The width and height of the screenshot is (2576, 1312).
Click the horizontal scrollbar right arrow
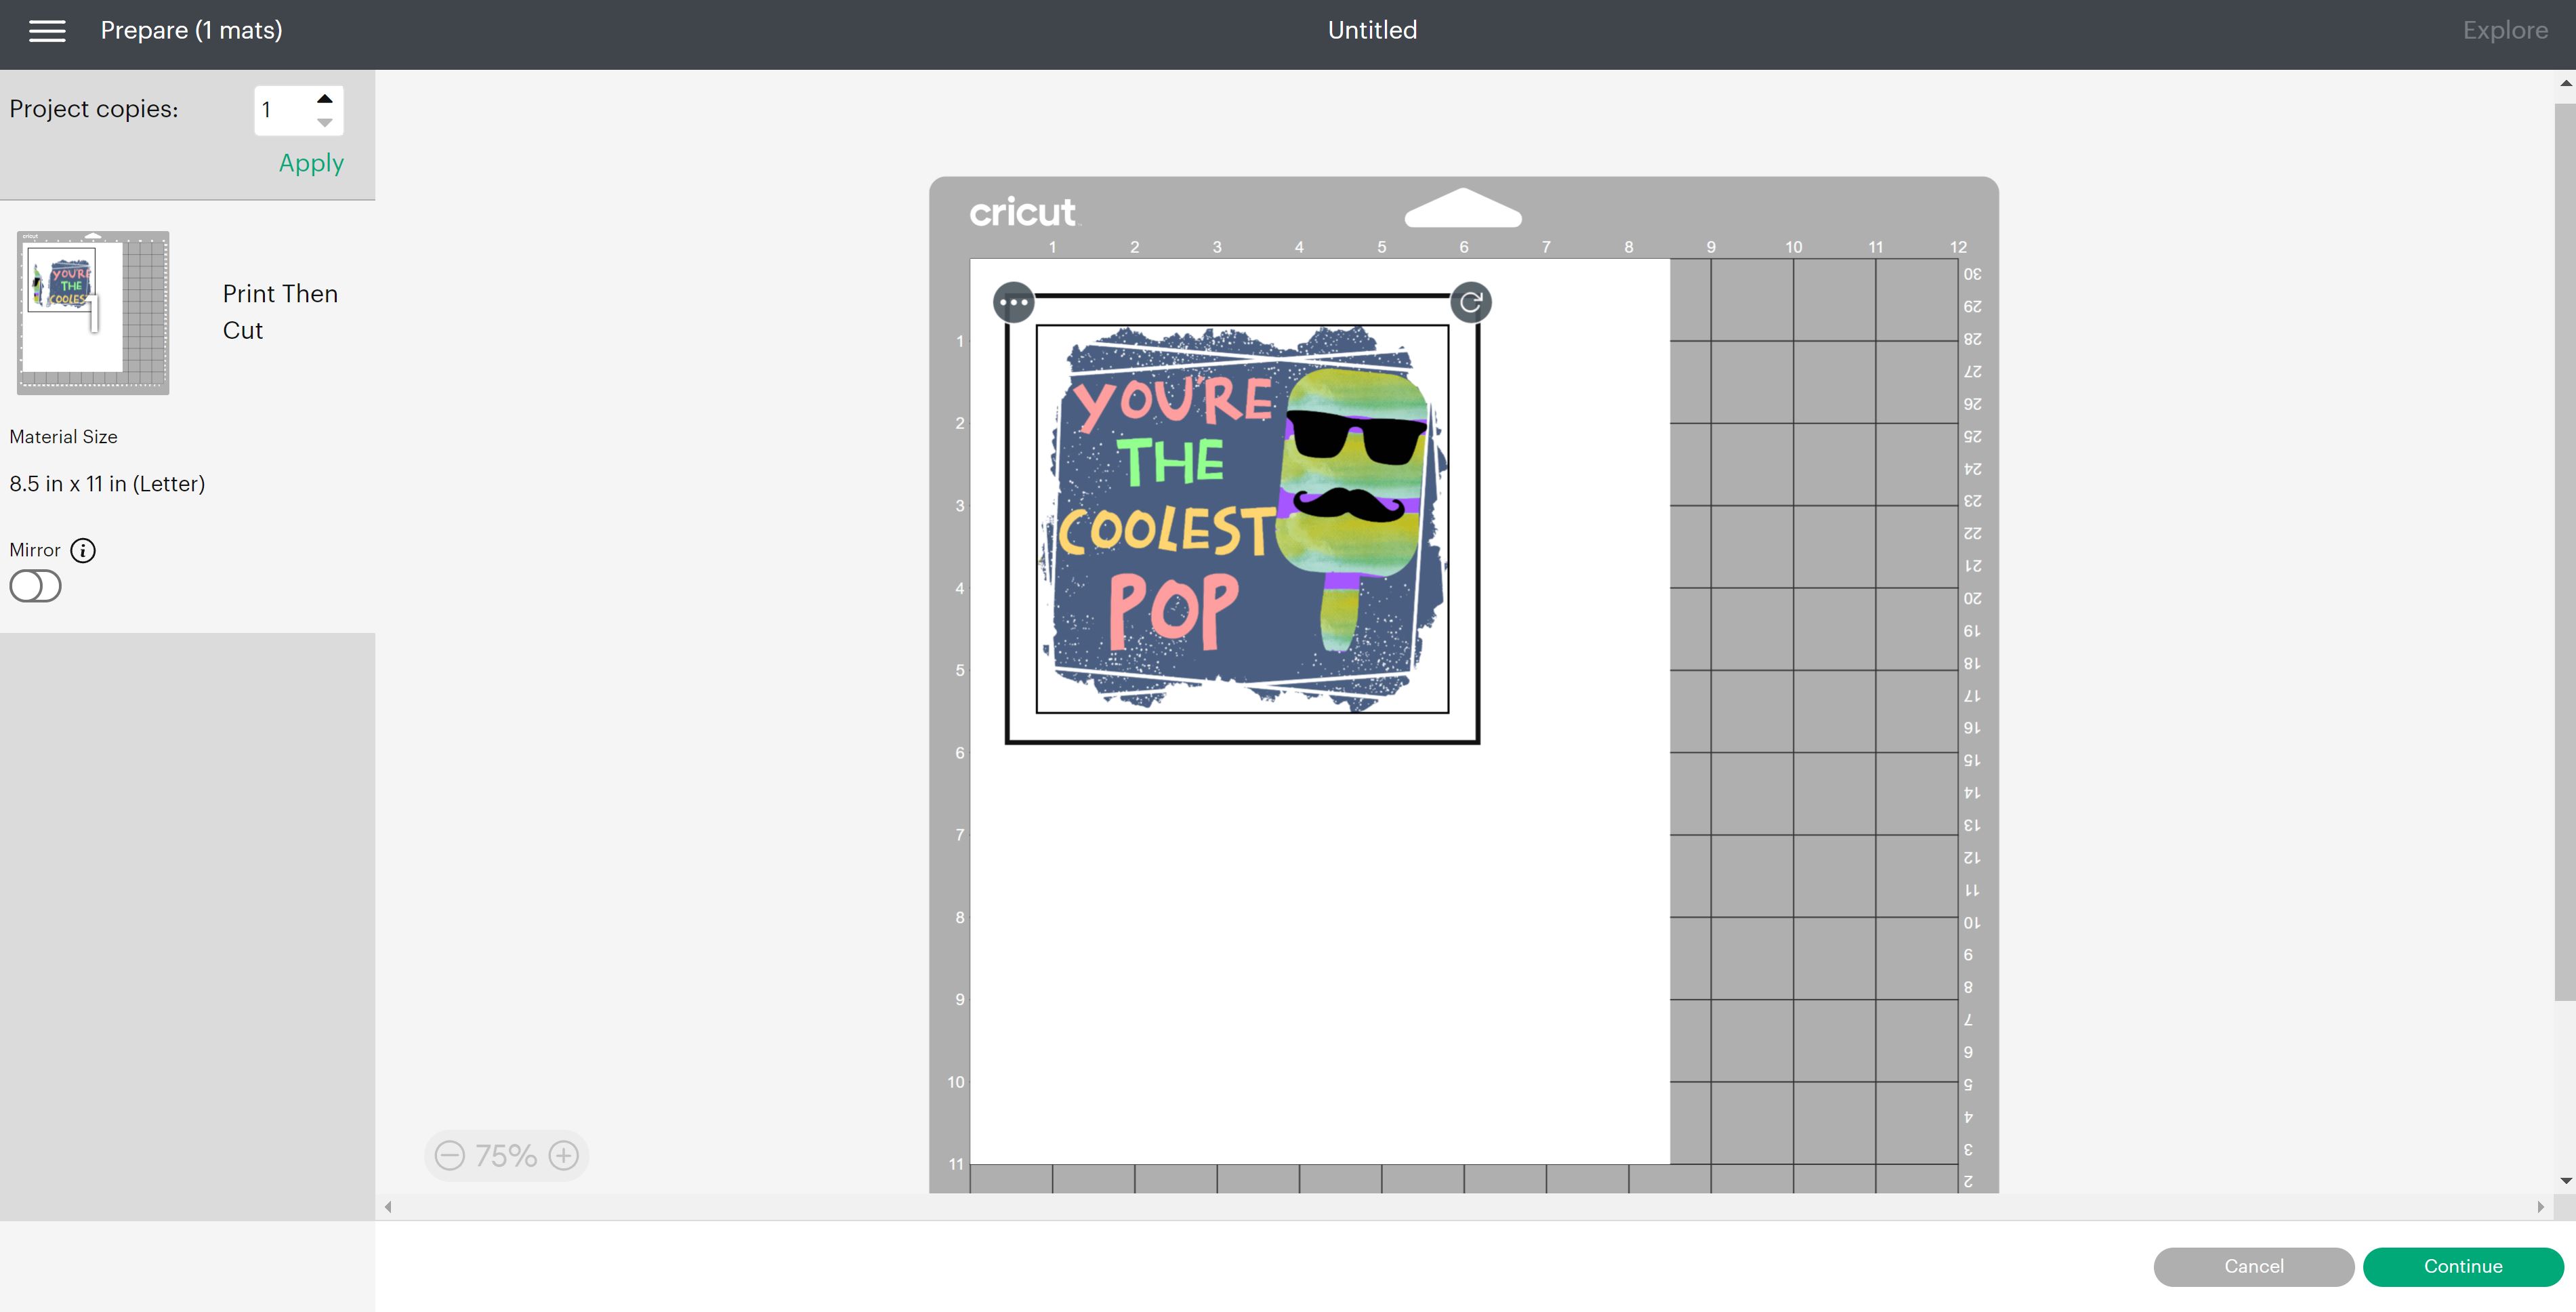coord(2540,1207)
